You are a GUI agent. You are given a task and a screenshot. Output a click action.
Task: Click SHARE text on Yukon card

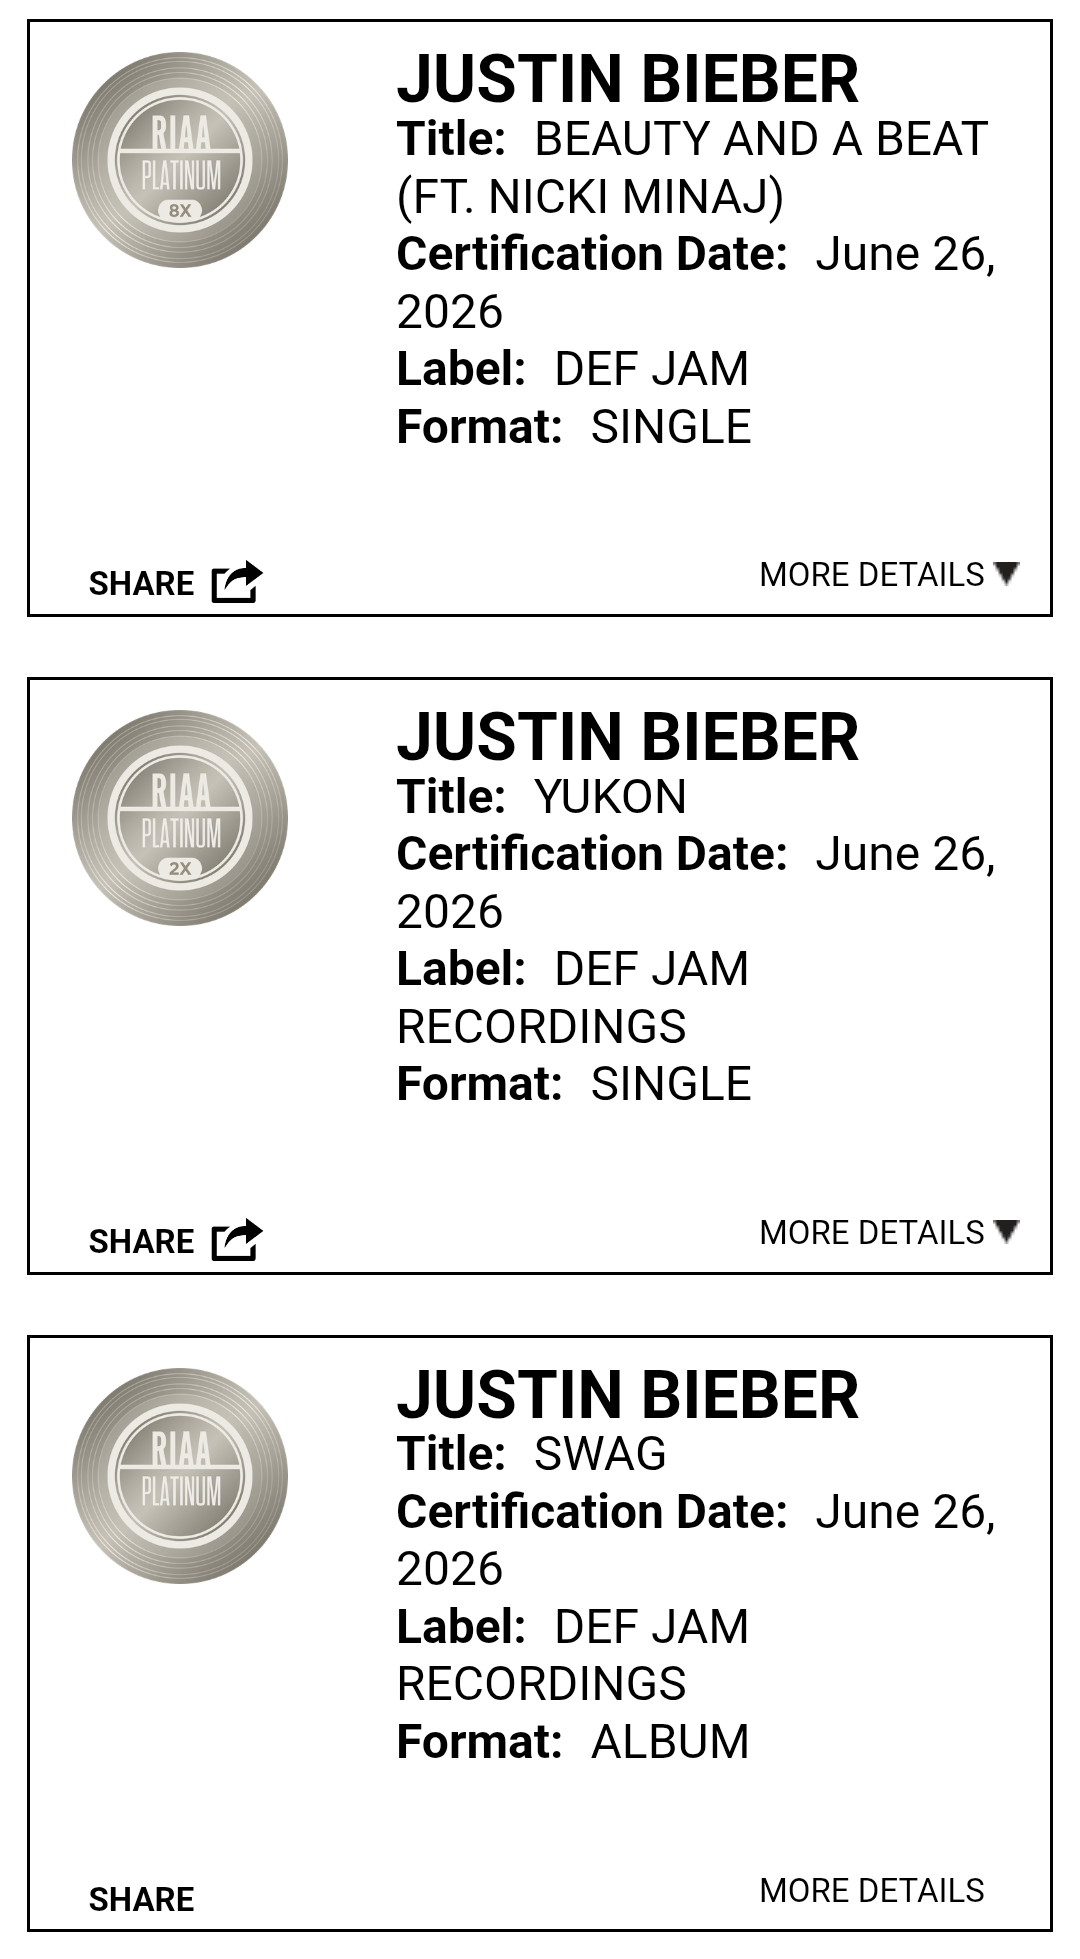tap(141, 1241)
